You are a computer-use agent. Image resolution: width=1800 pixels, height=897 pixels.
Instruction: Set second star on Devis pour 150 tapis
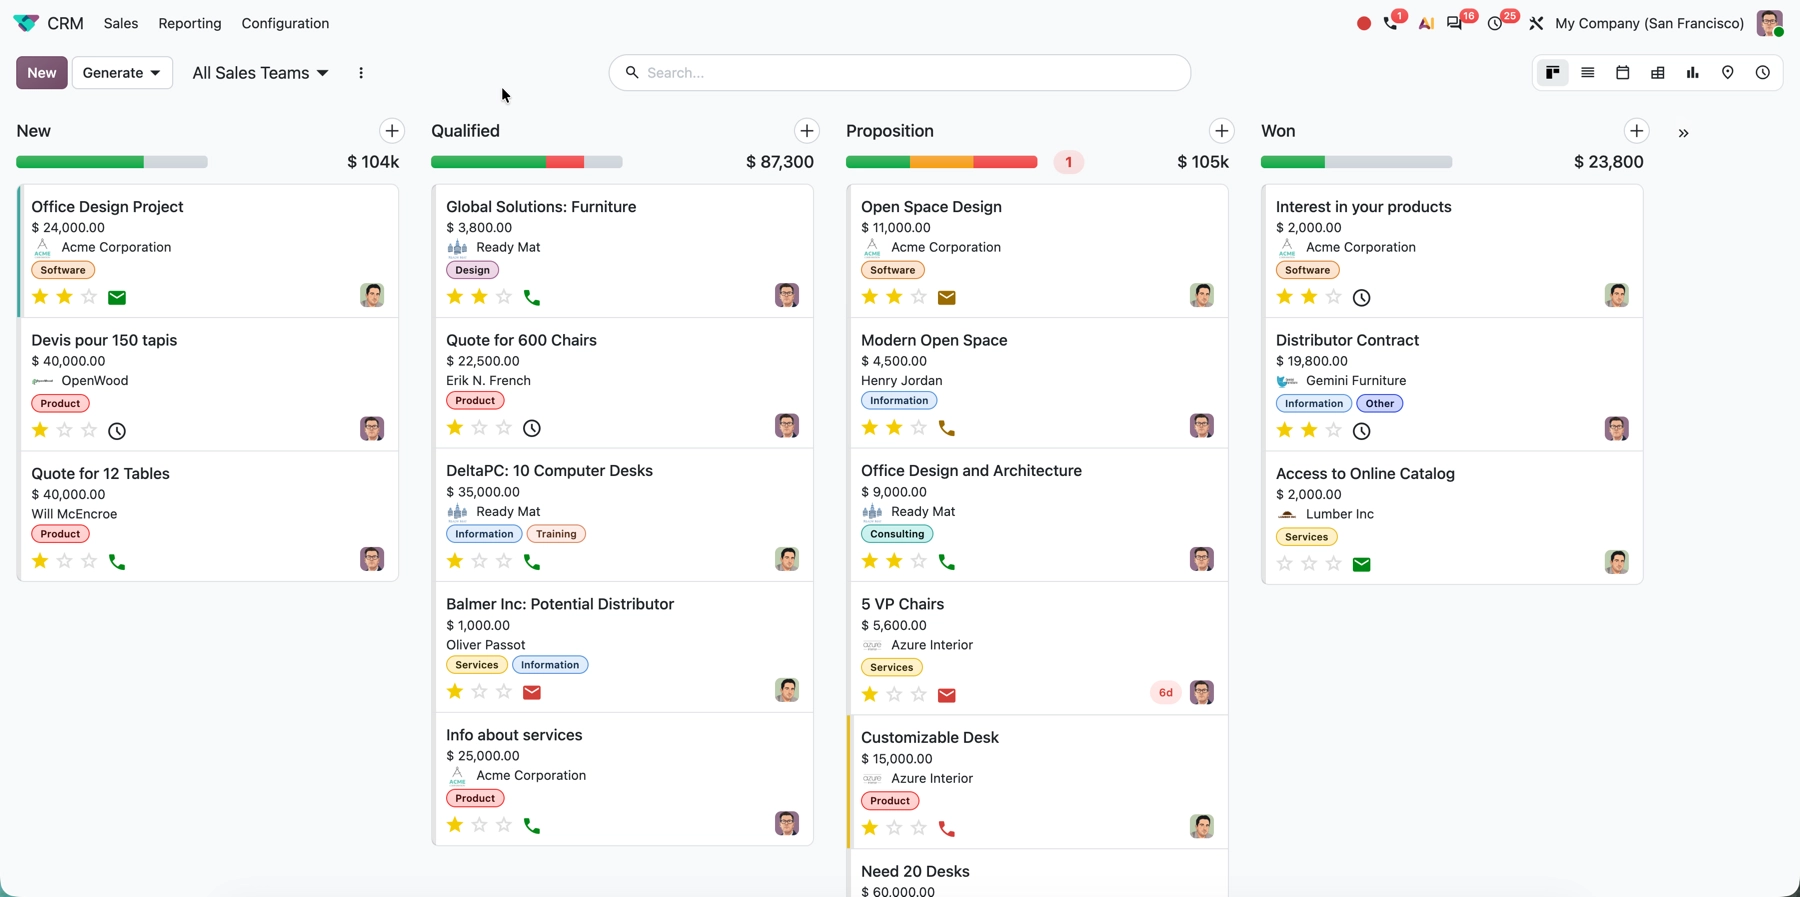[65, 430]
